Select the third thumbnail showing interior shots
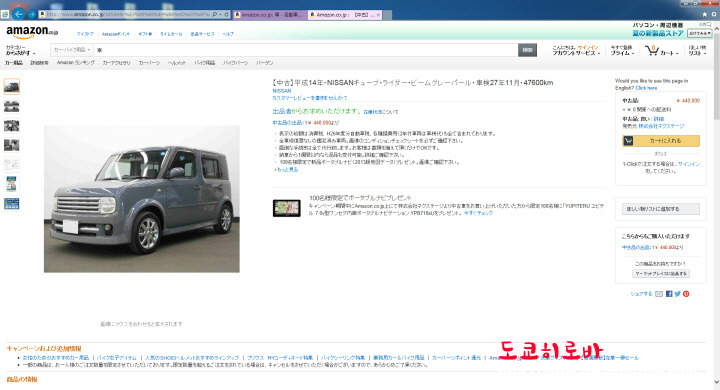This screenshot has height=390, width=720. (11, 126)
